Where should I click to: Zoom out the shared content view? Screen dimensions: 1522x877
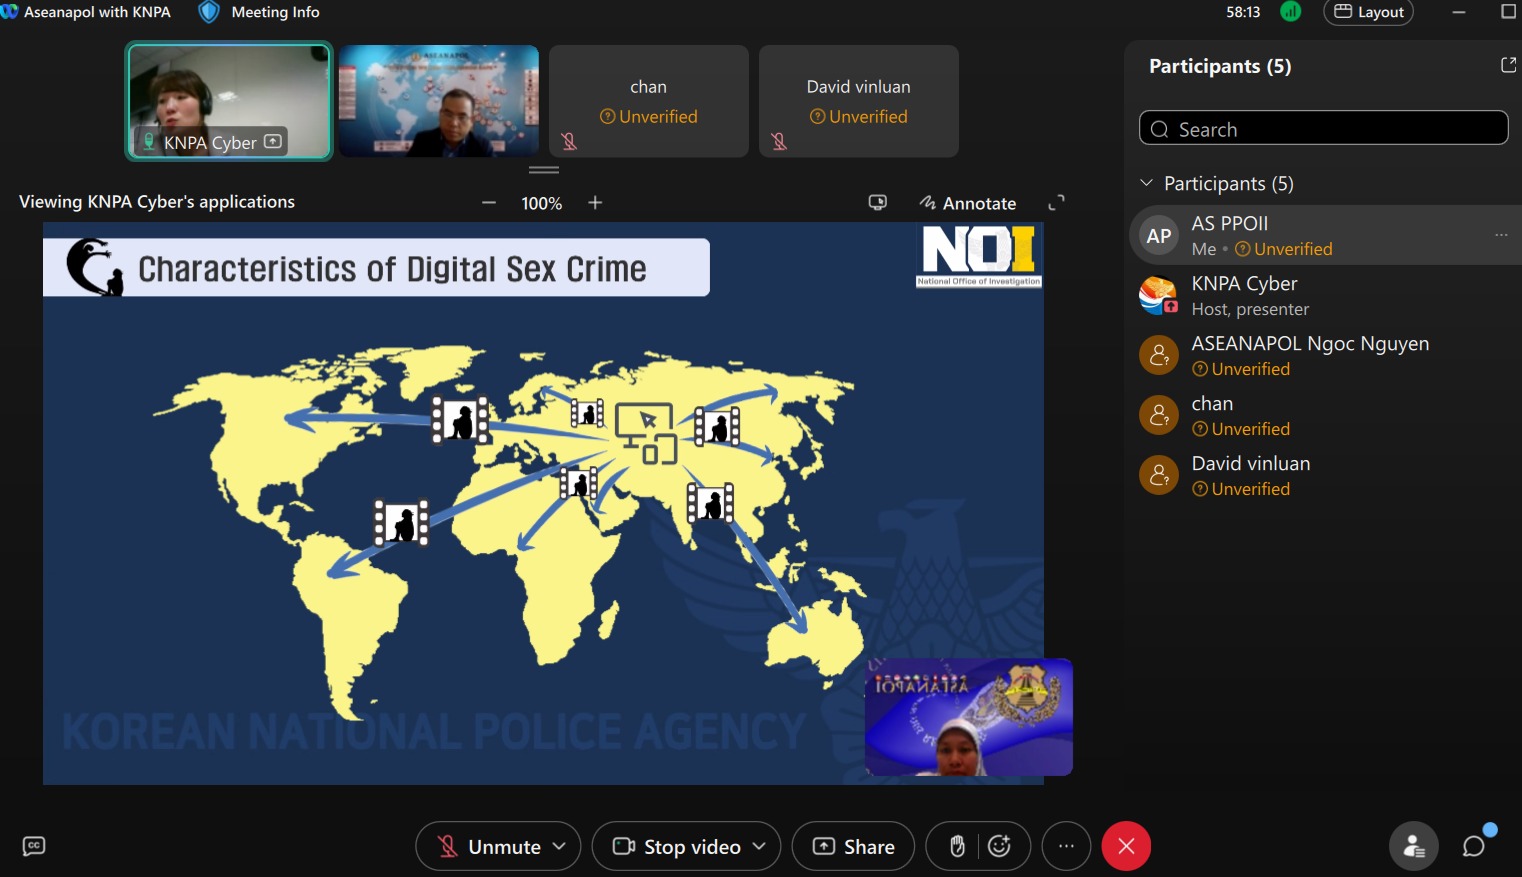coord(489,203)
